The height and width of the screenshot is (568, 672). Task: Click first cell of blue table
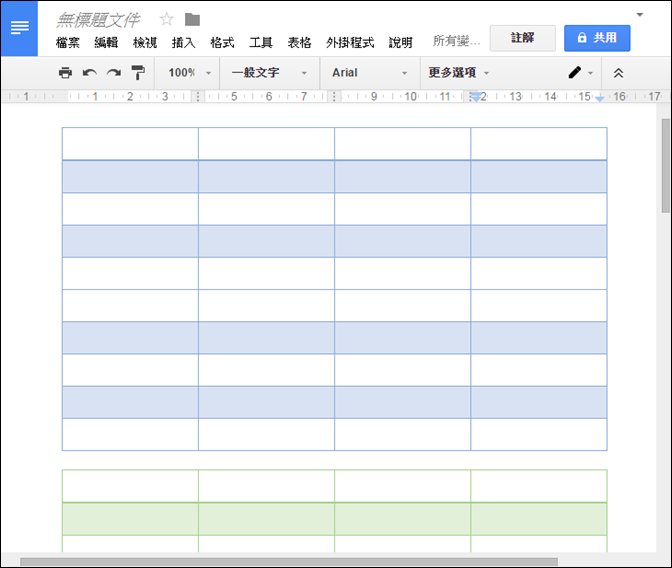[130, 144]
